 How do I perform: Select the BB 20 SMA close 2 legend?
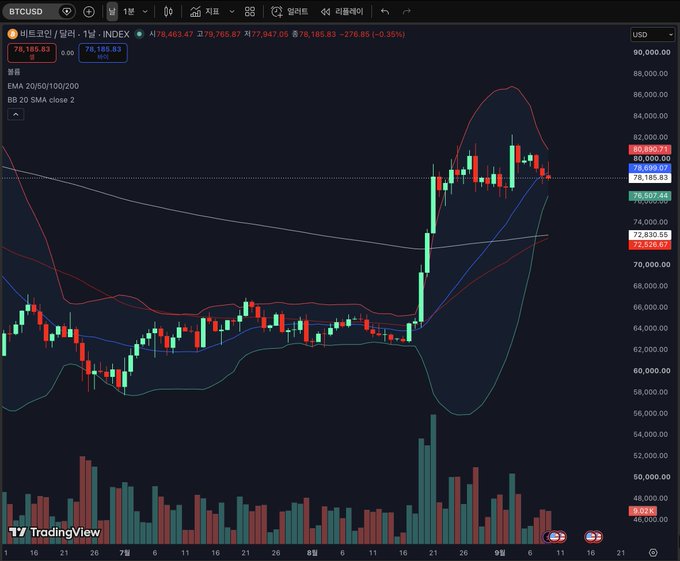click(41, 100)
